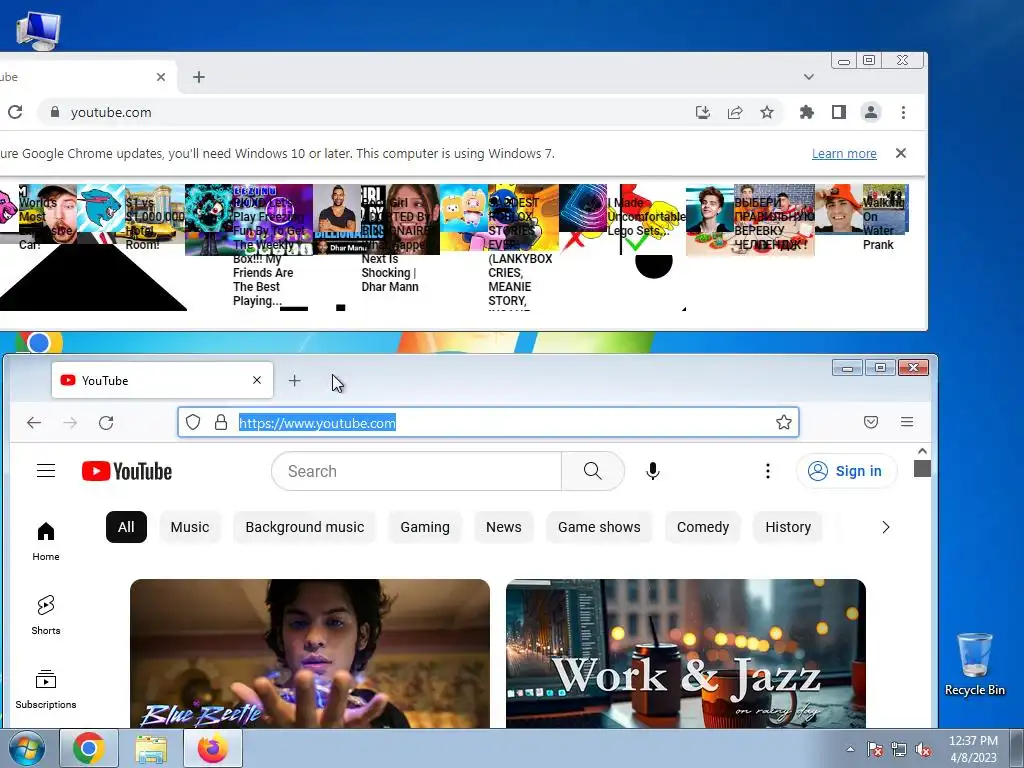Go to the YouTube logo home

[127, 471]
